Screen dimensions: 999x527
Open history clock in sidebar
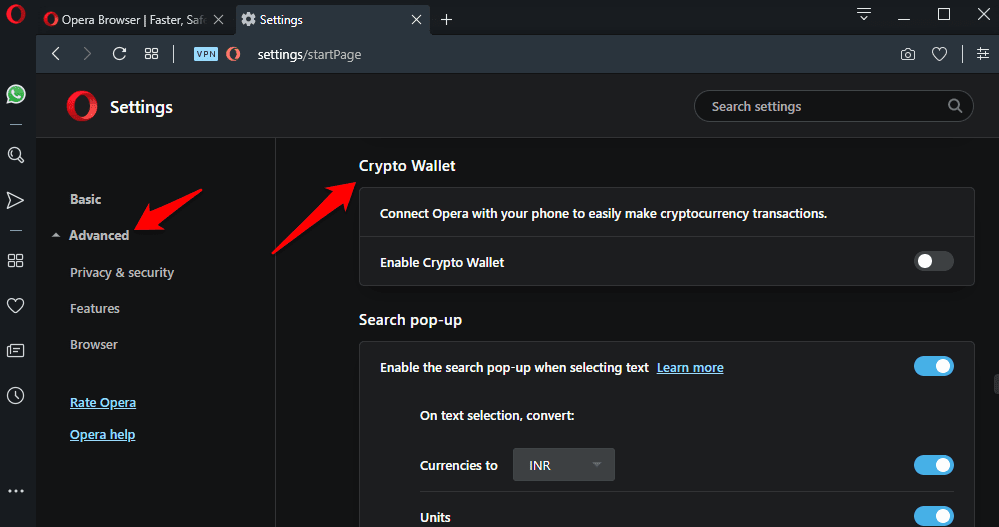tap(15, 396)
